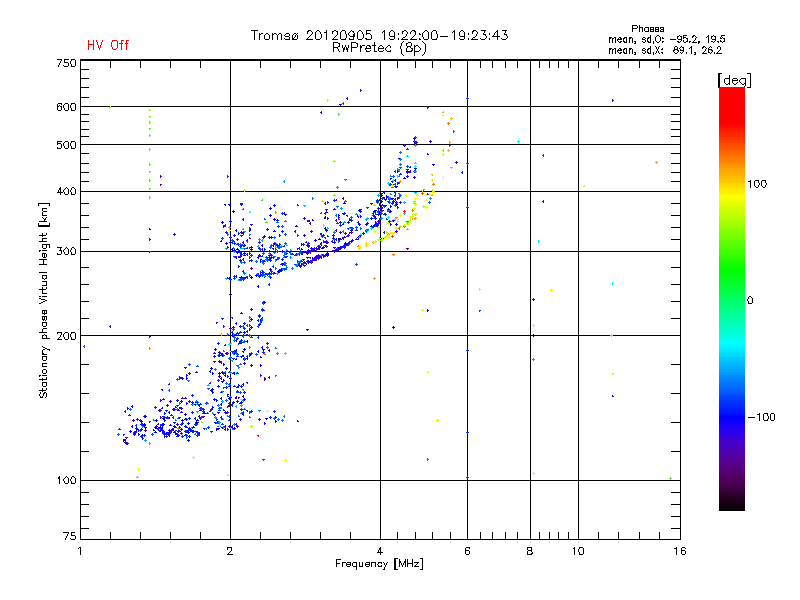
Task: Click the x-axis frequency label "4"
Action: point(380,551)
